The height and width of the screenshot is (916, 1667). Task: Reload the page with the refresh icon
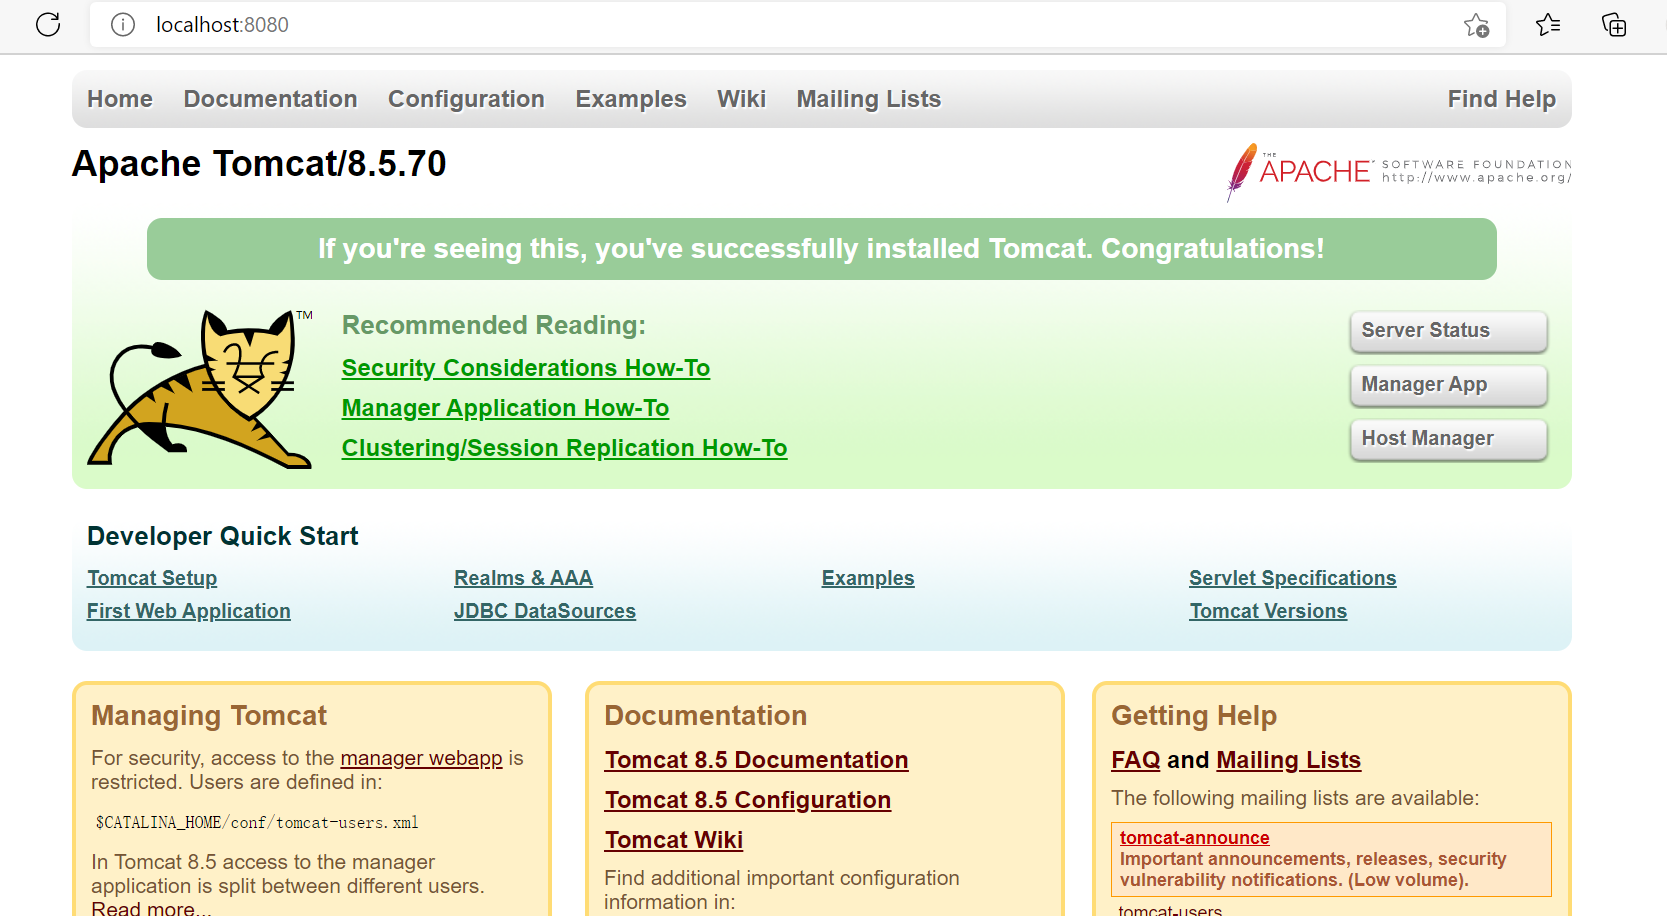(x=48, y=24)
